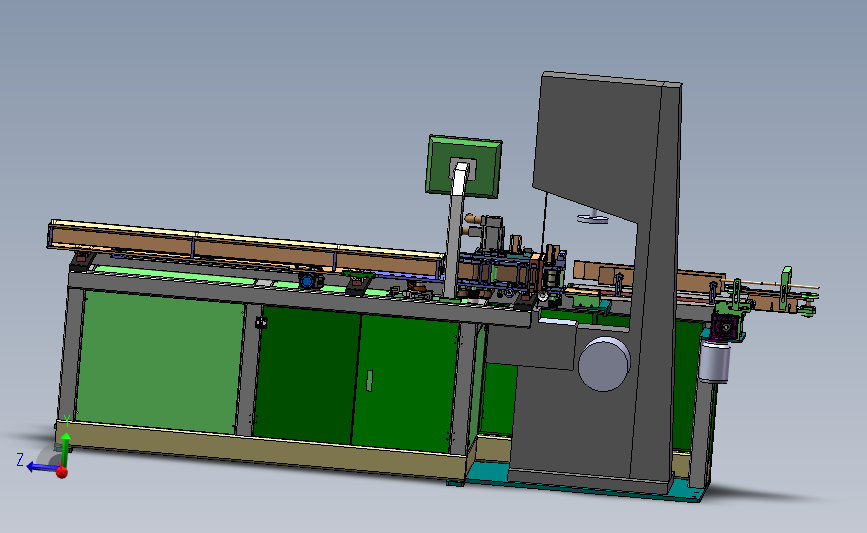This screenshot has height=533, width=867.
Task: Select the circular wheel cover on the saw
Action: click(x=604, y=364)
